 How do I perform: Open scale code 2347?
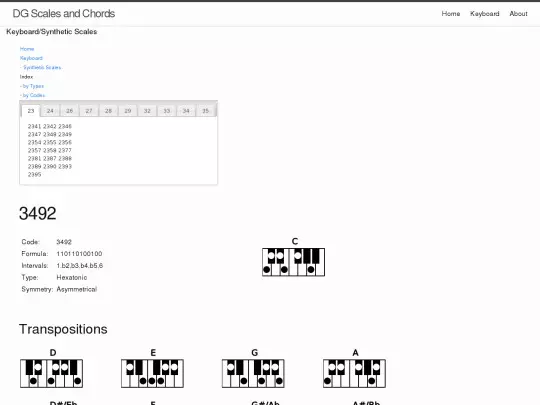coord(34,134)
